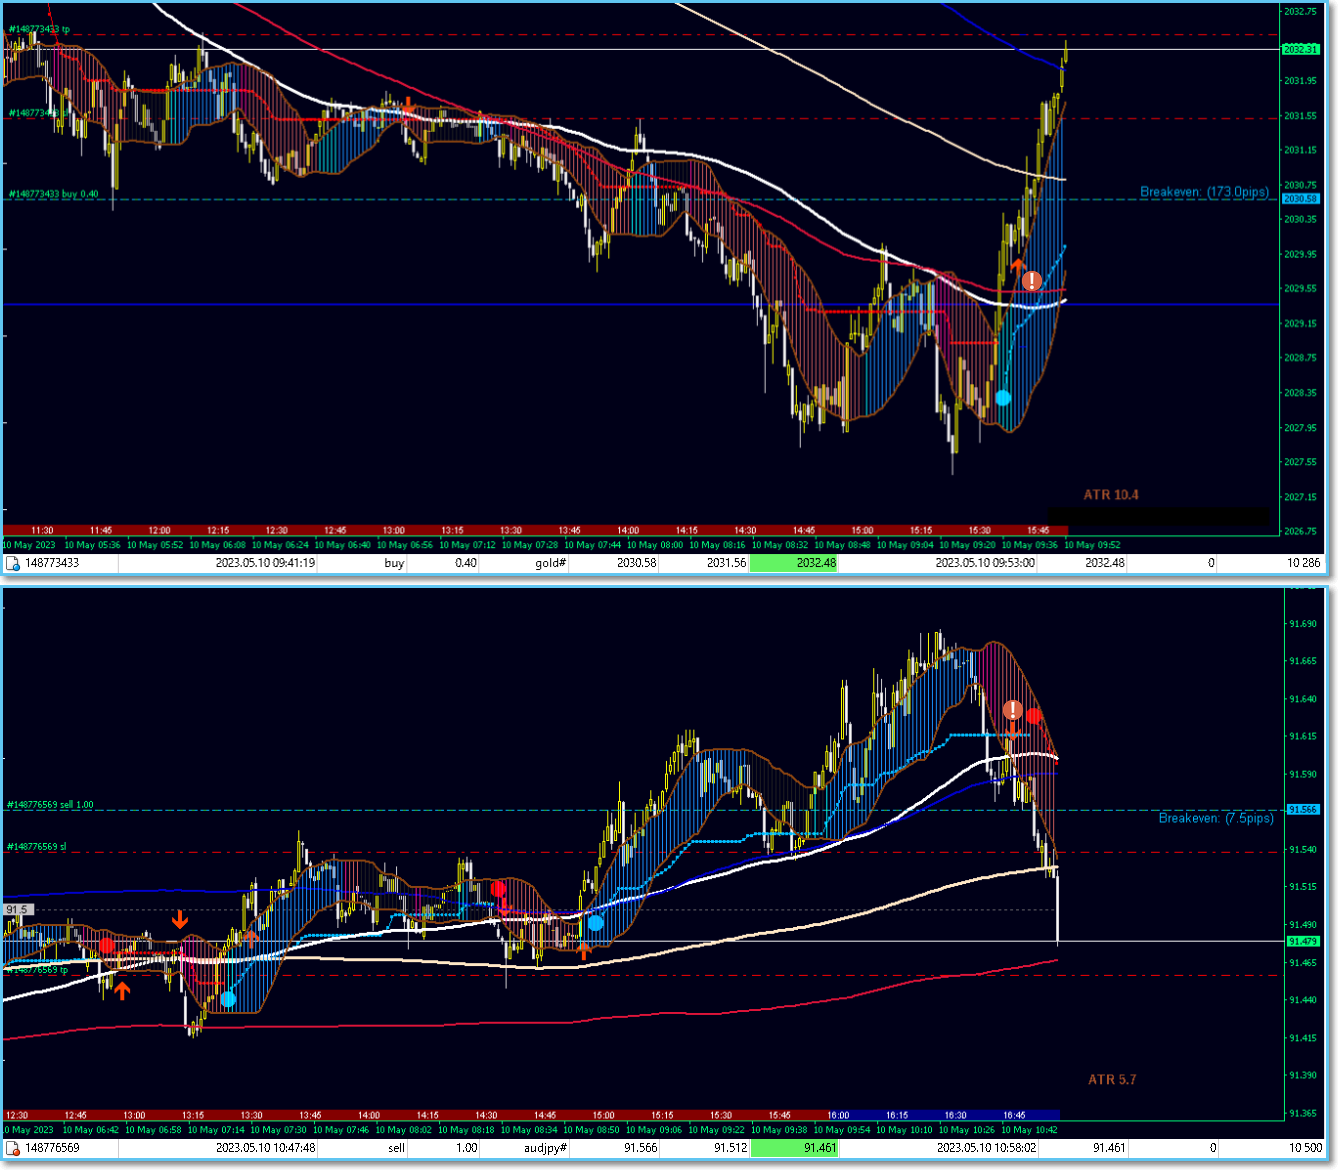Click the Breakeven (7.5pips) label
Image resolution: width=1338 pixels, height=1170 pixels.
[1216, 818]
